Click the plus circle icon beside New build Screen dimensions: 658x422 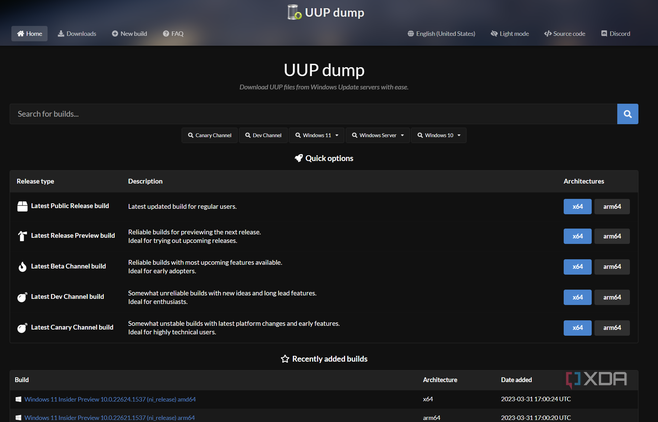pos(115,34)
